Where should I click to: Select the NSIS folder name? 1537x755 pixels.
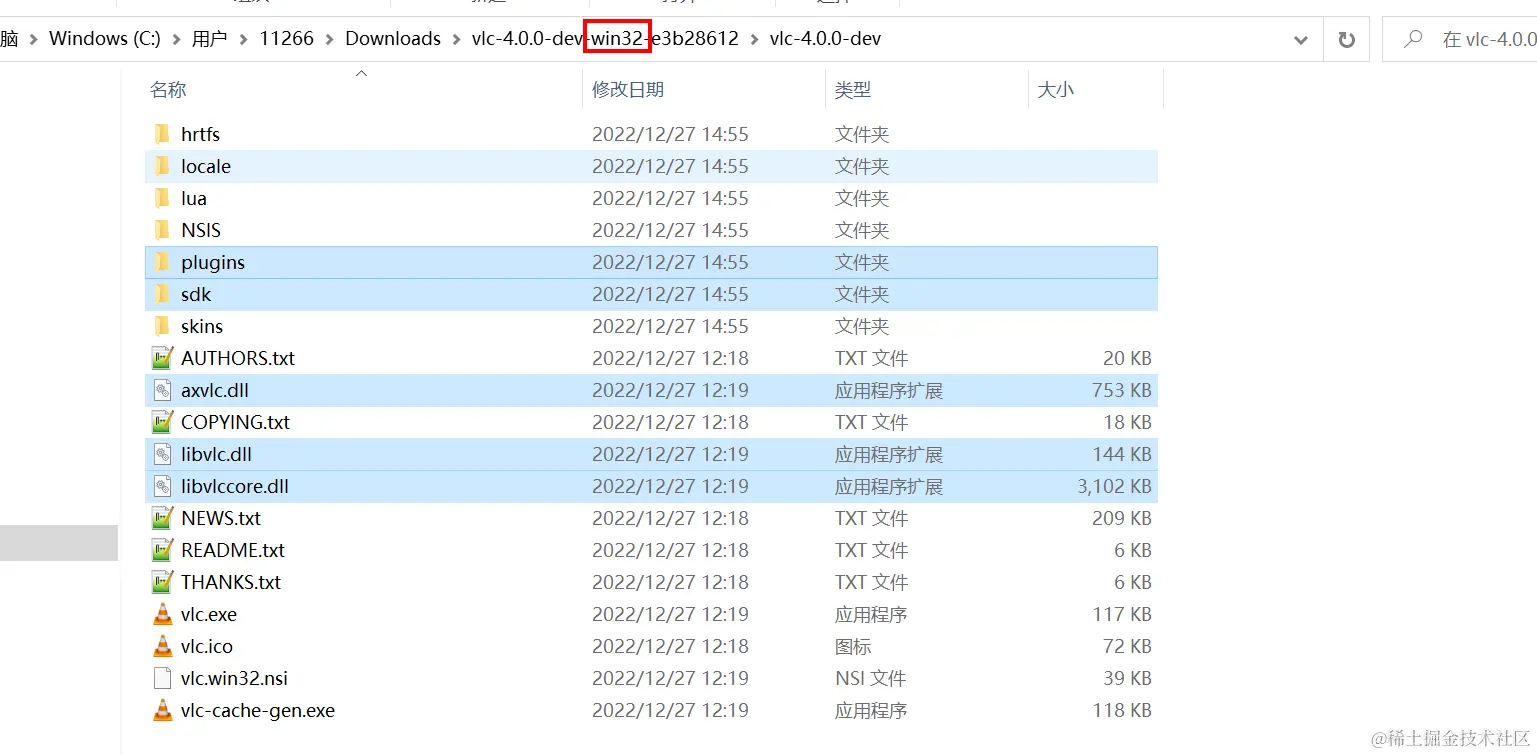click(201, 230)
